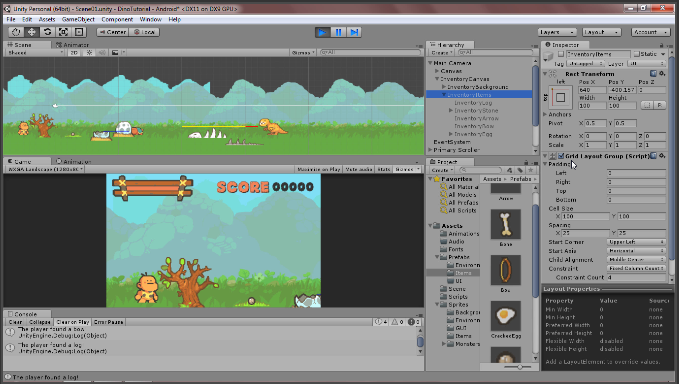679x384 pixels.
Task: Open the Constraint dropdown
Action: (x=636, y=268)
